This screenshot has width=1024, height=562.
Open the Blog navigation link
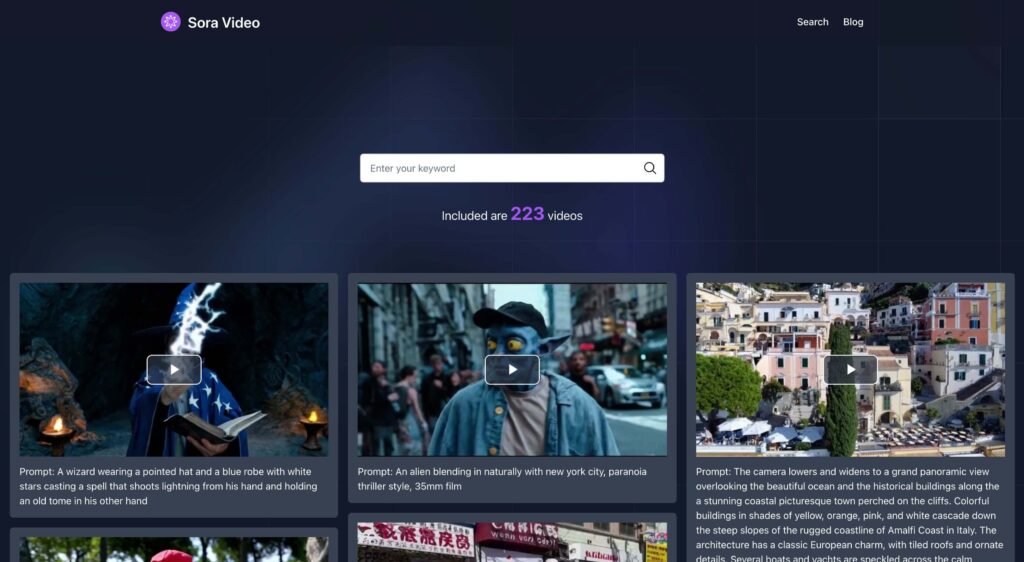point(853,22)
